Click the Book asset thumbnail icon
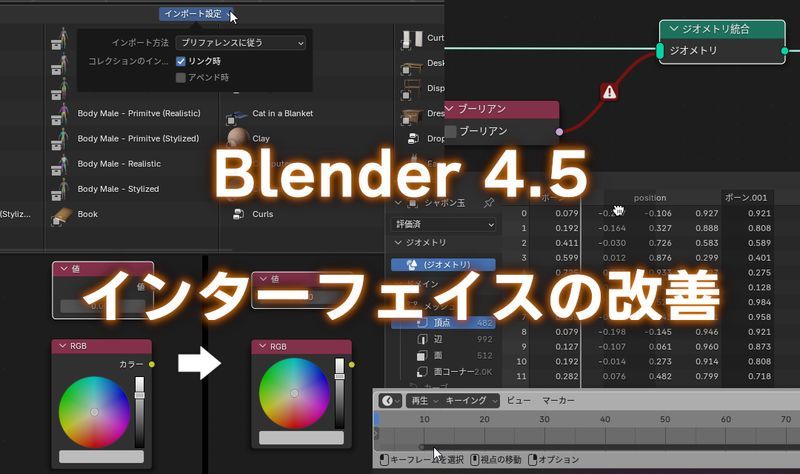This screenshot has width=800, height=474. [62, 215]
